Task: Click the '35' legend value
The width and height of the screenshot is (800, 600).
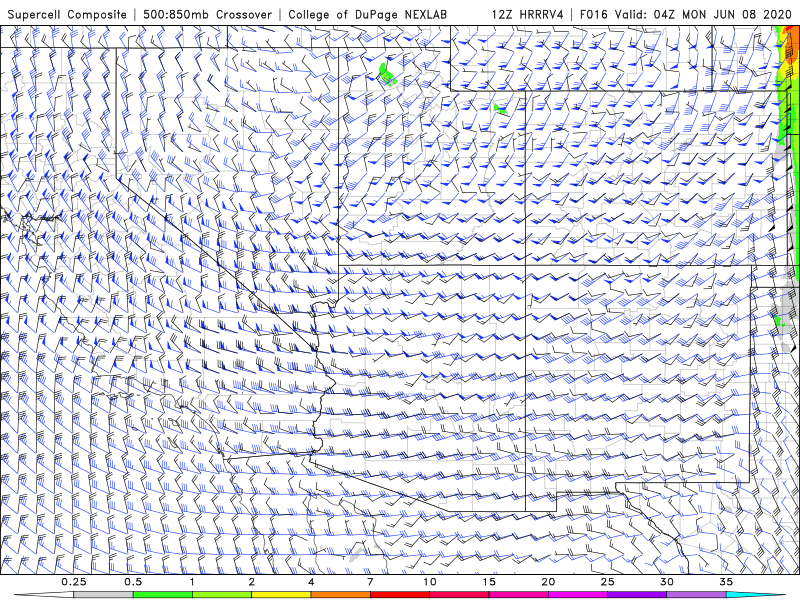Action: 726,582
